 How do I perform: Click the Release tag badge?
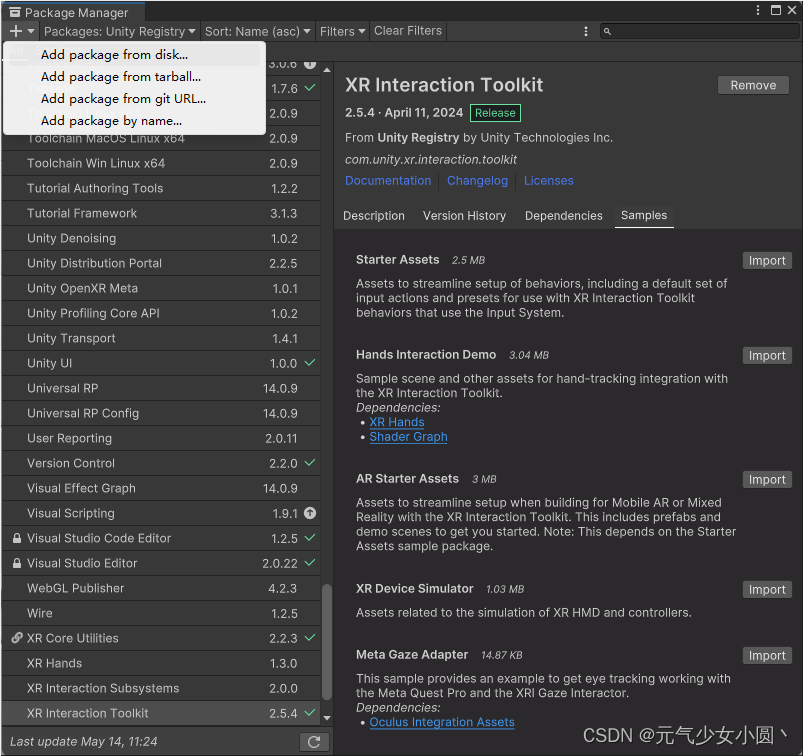point(495,113)
